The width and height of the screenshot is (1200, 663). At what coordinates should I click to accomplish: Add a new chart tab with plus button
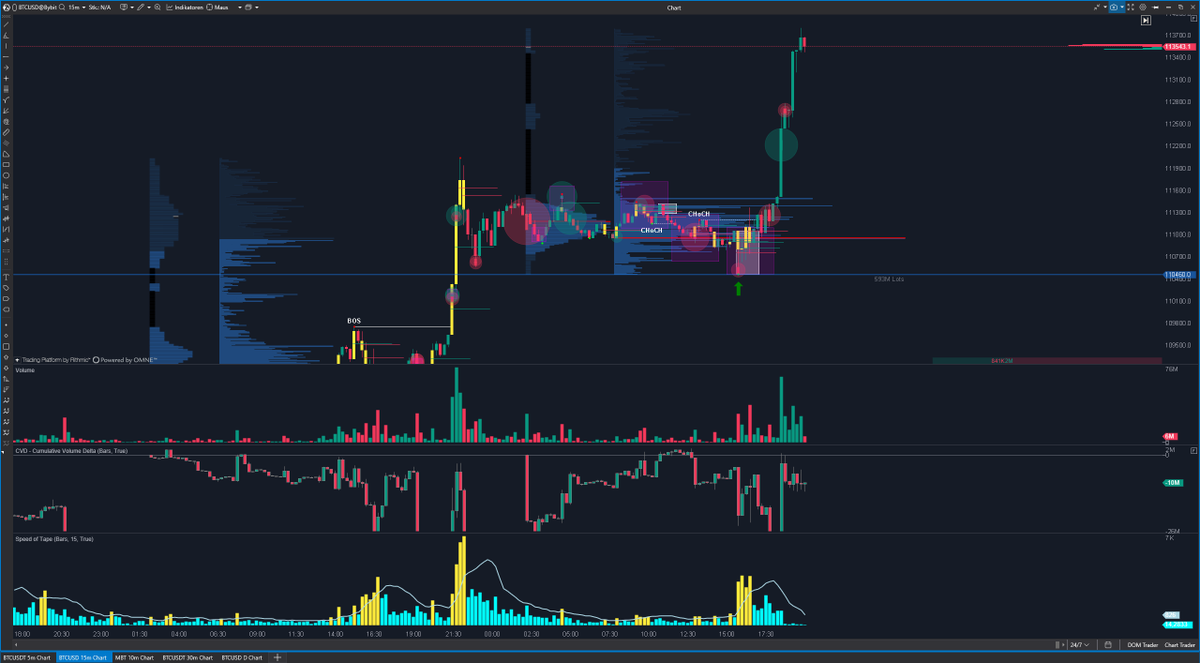coord(277,658)
